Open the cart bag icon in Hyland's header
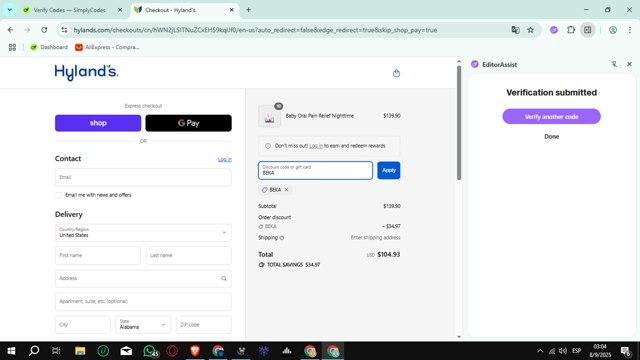This screenshot has width=640, height=360. tap(396, 73)
